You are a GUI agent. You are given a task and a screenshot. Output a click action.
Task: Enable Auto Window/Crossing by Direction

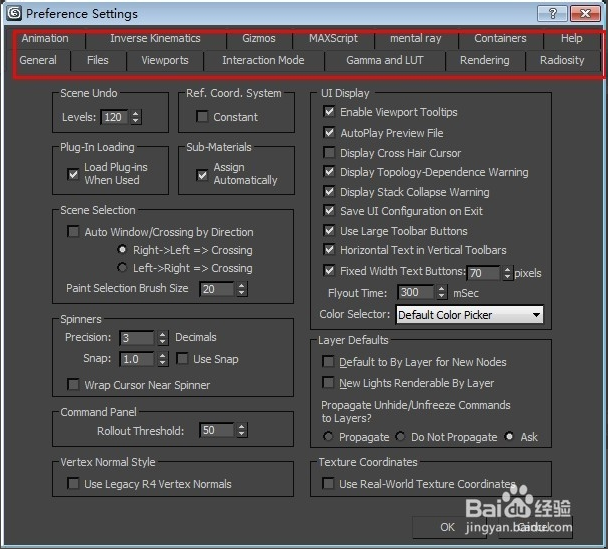pyautogui.click(x=73, y=231)
